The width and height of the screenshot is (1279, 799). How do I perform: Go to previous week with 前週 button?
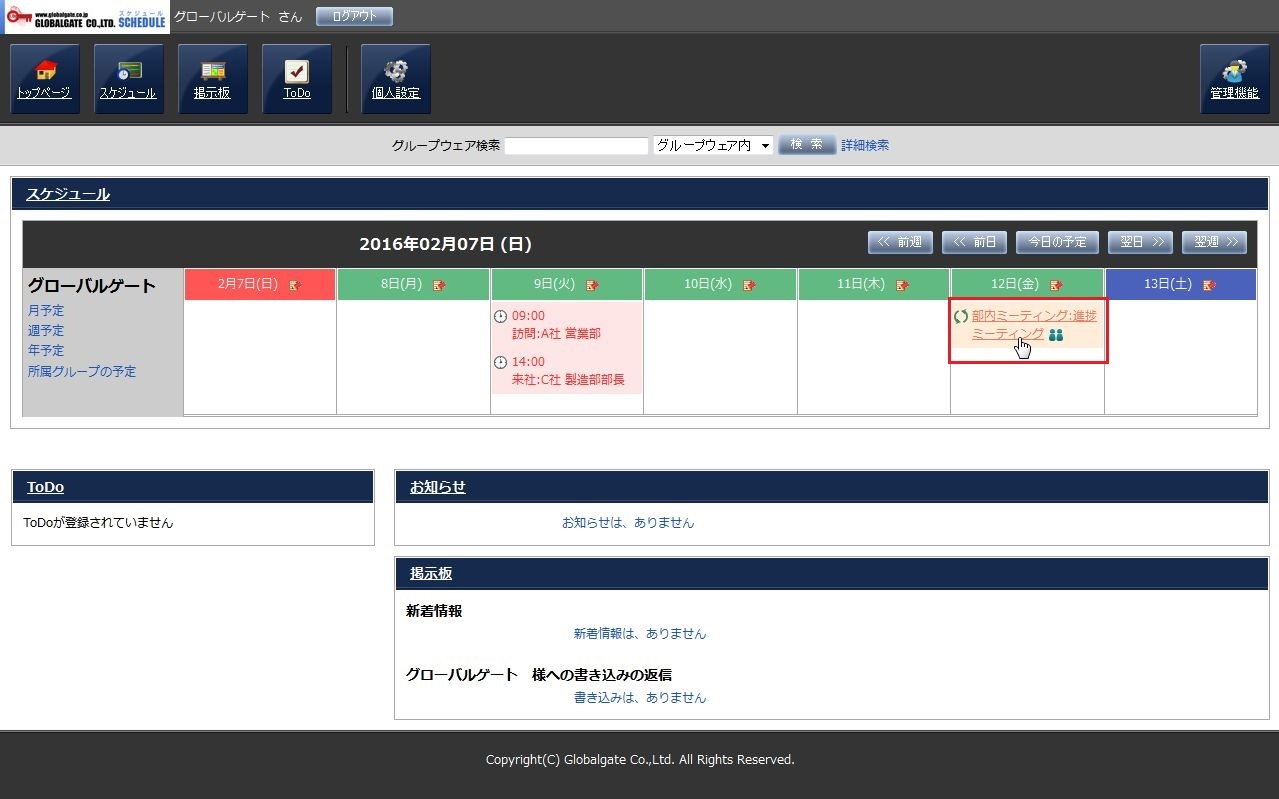pos(901,242)
